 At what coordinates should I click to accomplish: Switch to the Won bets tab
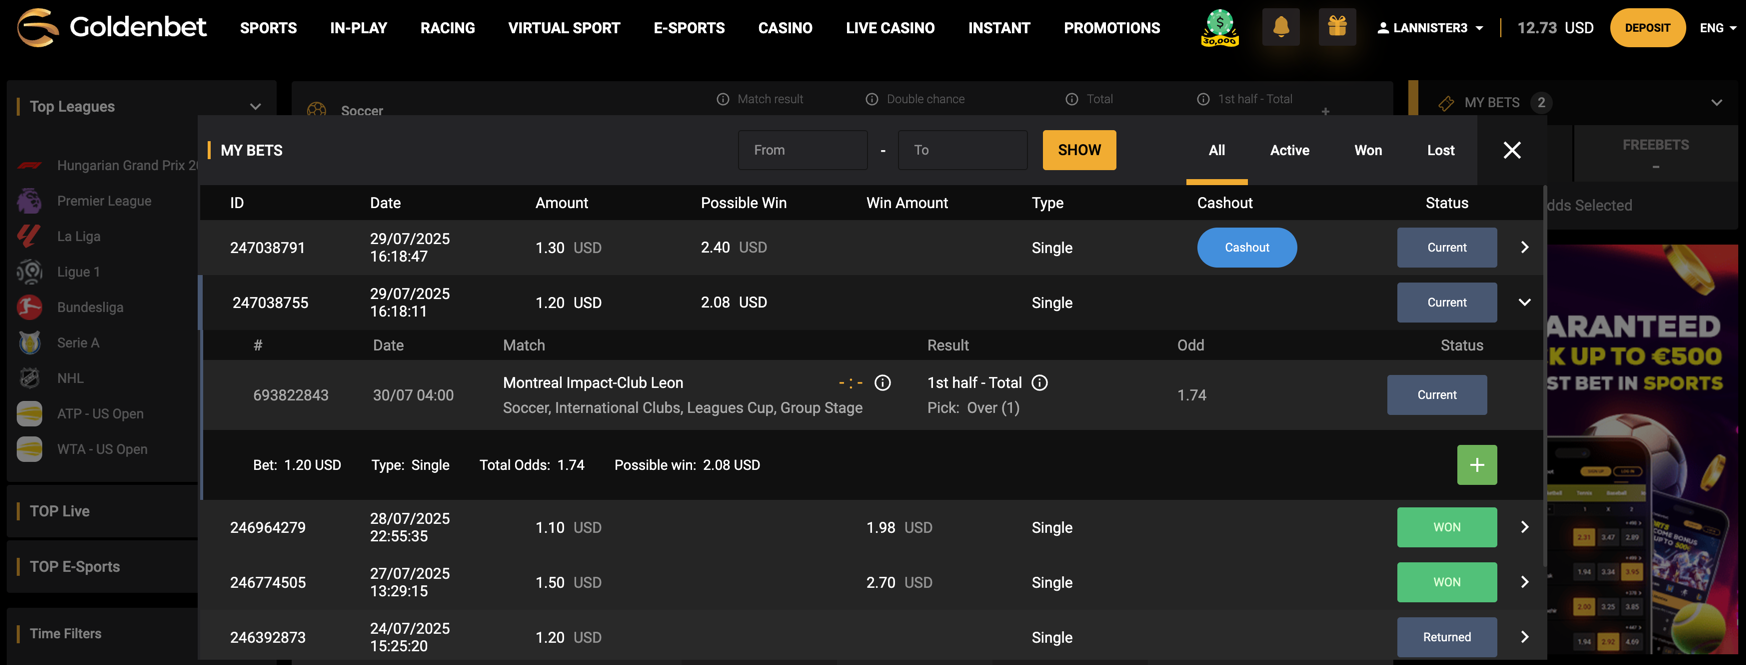(x=1367, y=150)
